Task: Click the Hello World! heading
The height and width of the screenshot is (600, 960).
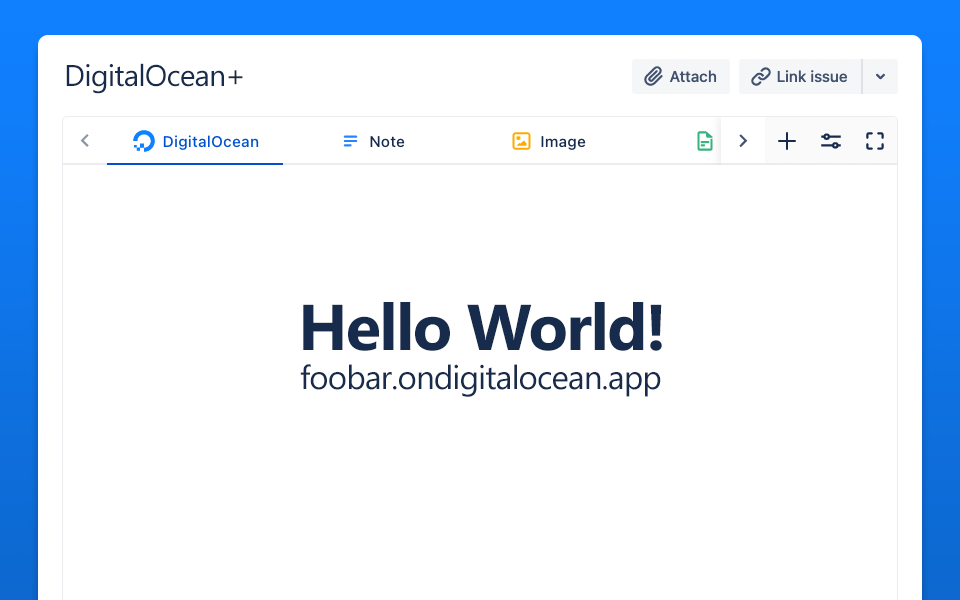Action: coord(481,328)
